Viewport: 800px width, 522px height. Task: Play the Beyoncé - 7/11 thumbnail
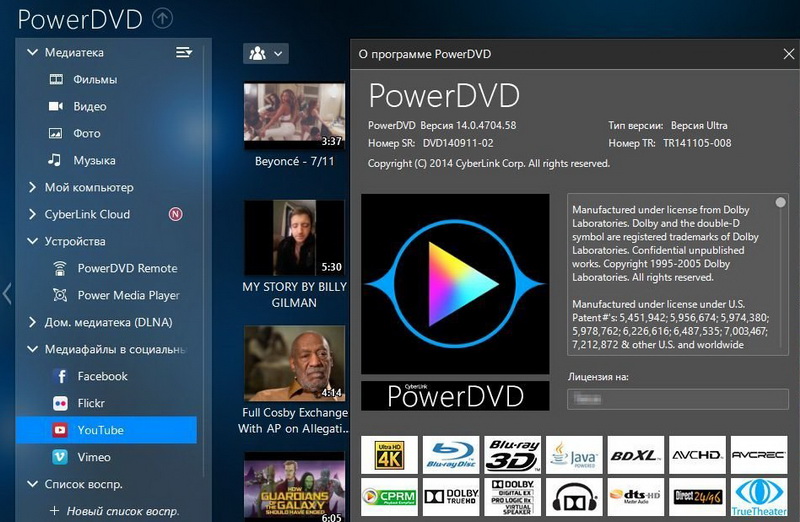pyautogui.click(x=294, y=116)
